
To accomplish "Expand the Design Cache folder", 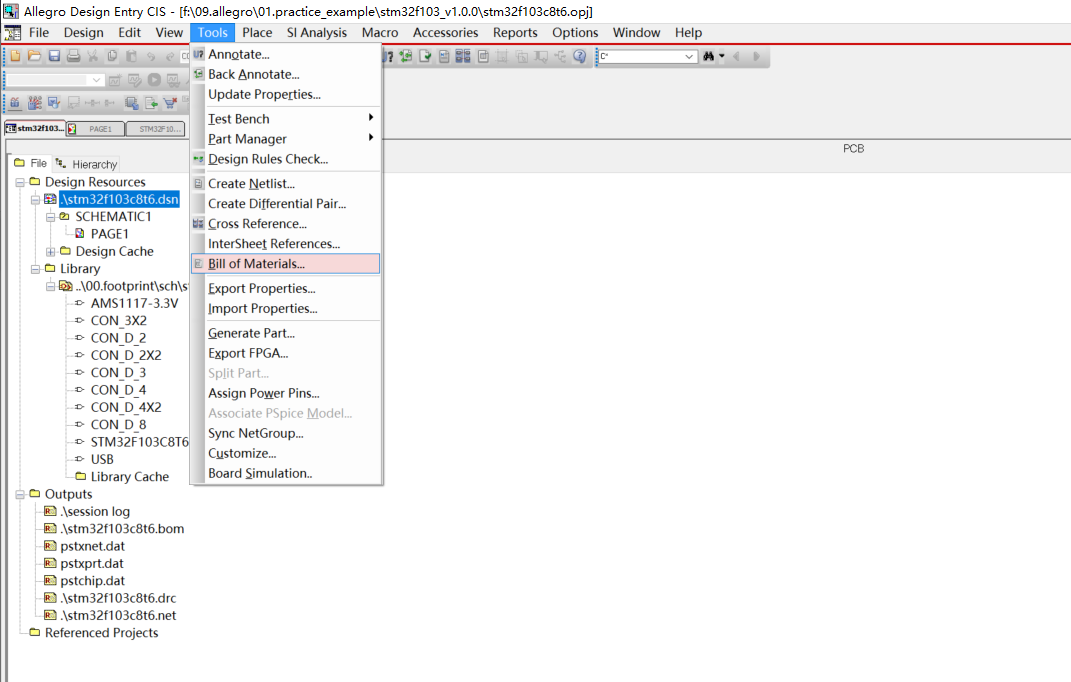I will coord(50,251).
